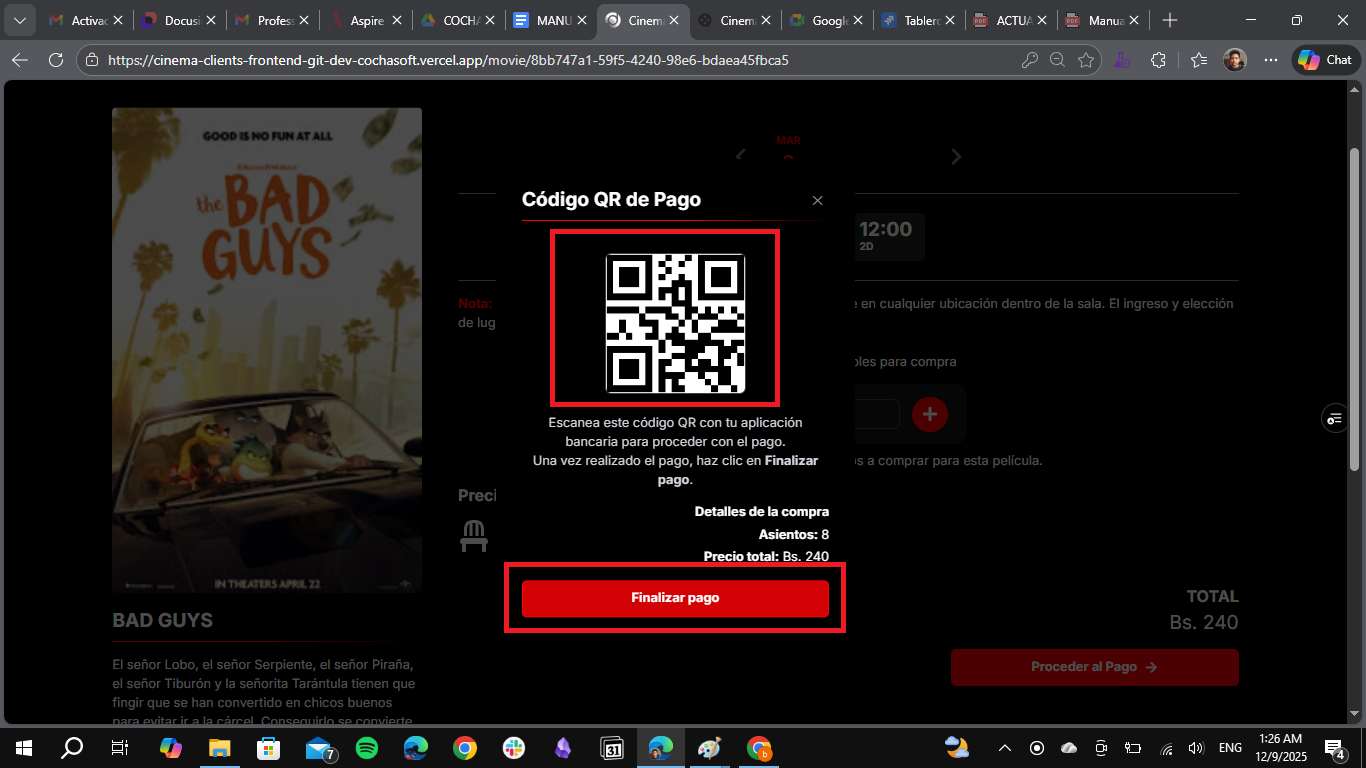The image size is (1366, 768).
Task: Open Copilot Chat in the browser toolbar
Action: pyautogui.click(x=1326, y=60)
